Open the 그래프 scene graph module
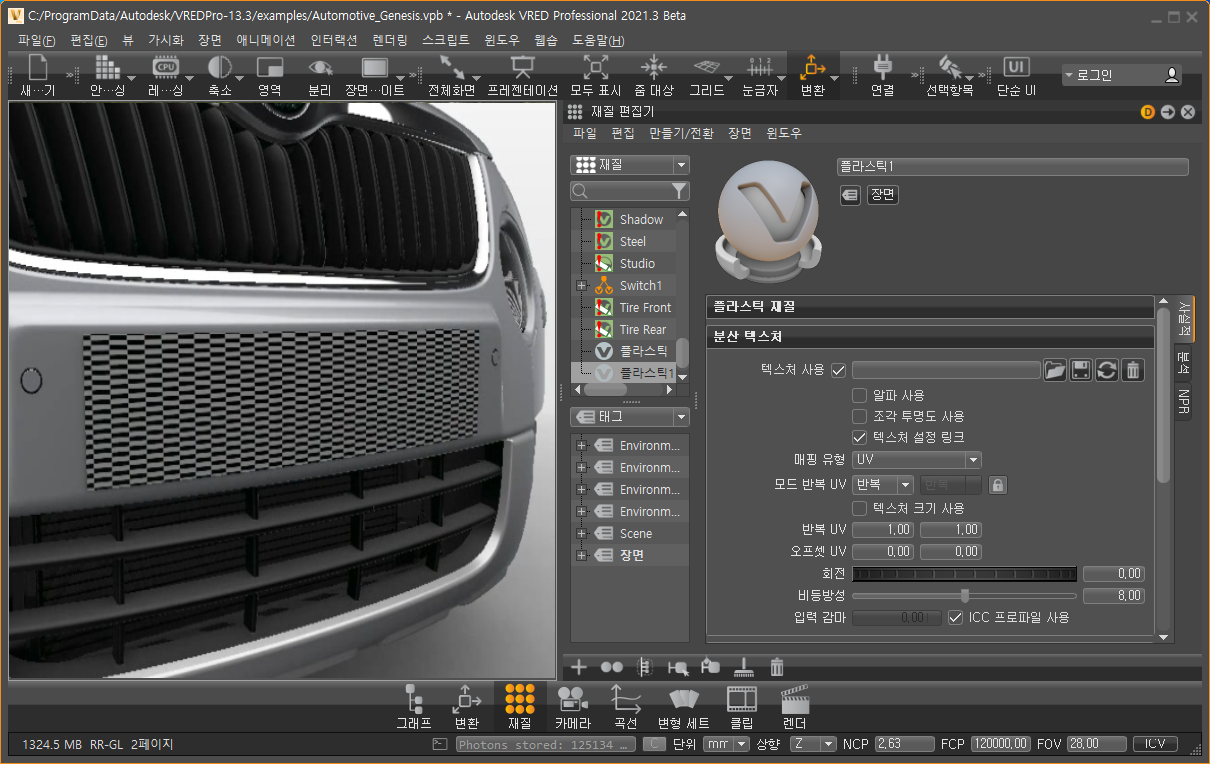This screenshot has height=764, width=1210. (x=413, y=706)
